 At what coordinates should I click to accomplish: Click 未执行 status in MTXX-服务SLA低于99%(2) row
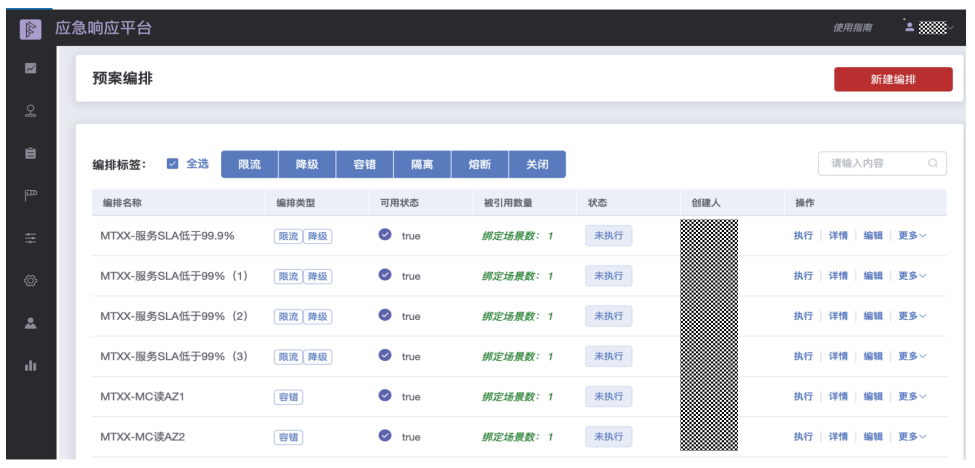(609, 316)
